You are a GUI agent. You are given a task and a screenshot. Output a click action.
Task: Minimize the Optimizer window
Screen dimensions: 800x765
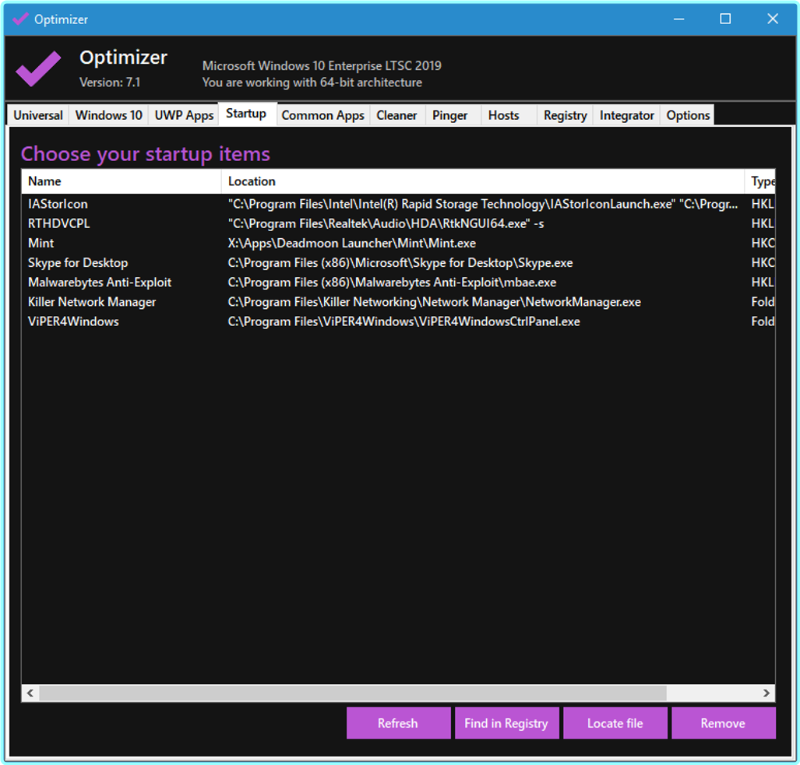tap(679, 19)
